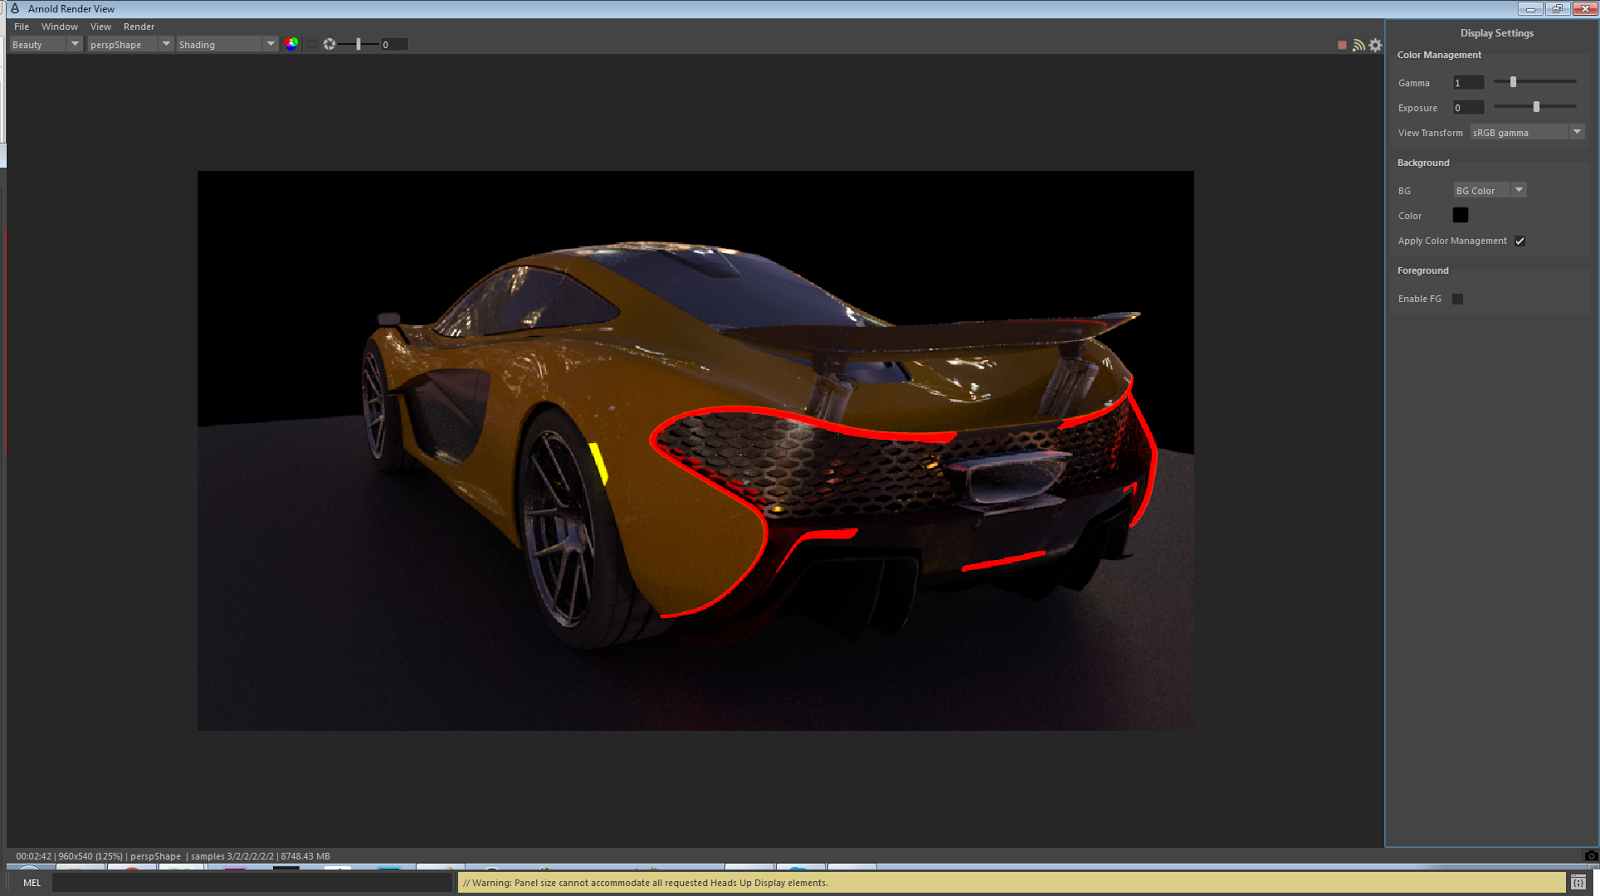Open the Beauty AOV dropdown

tap(46, 44)
